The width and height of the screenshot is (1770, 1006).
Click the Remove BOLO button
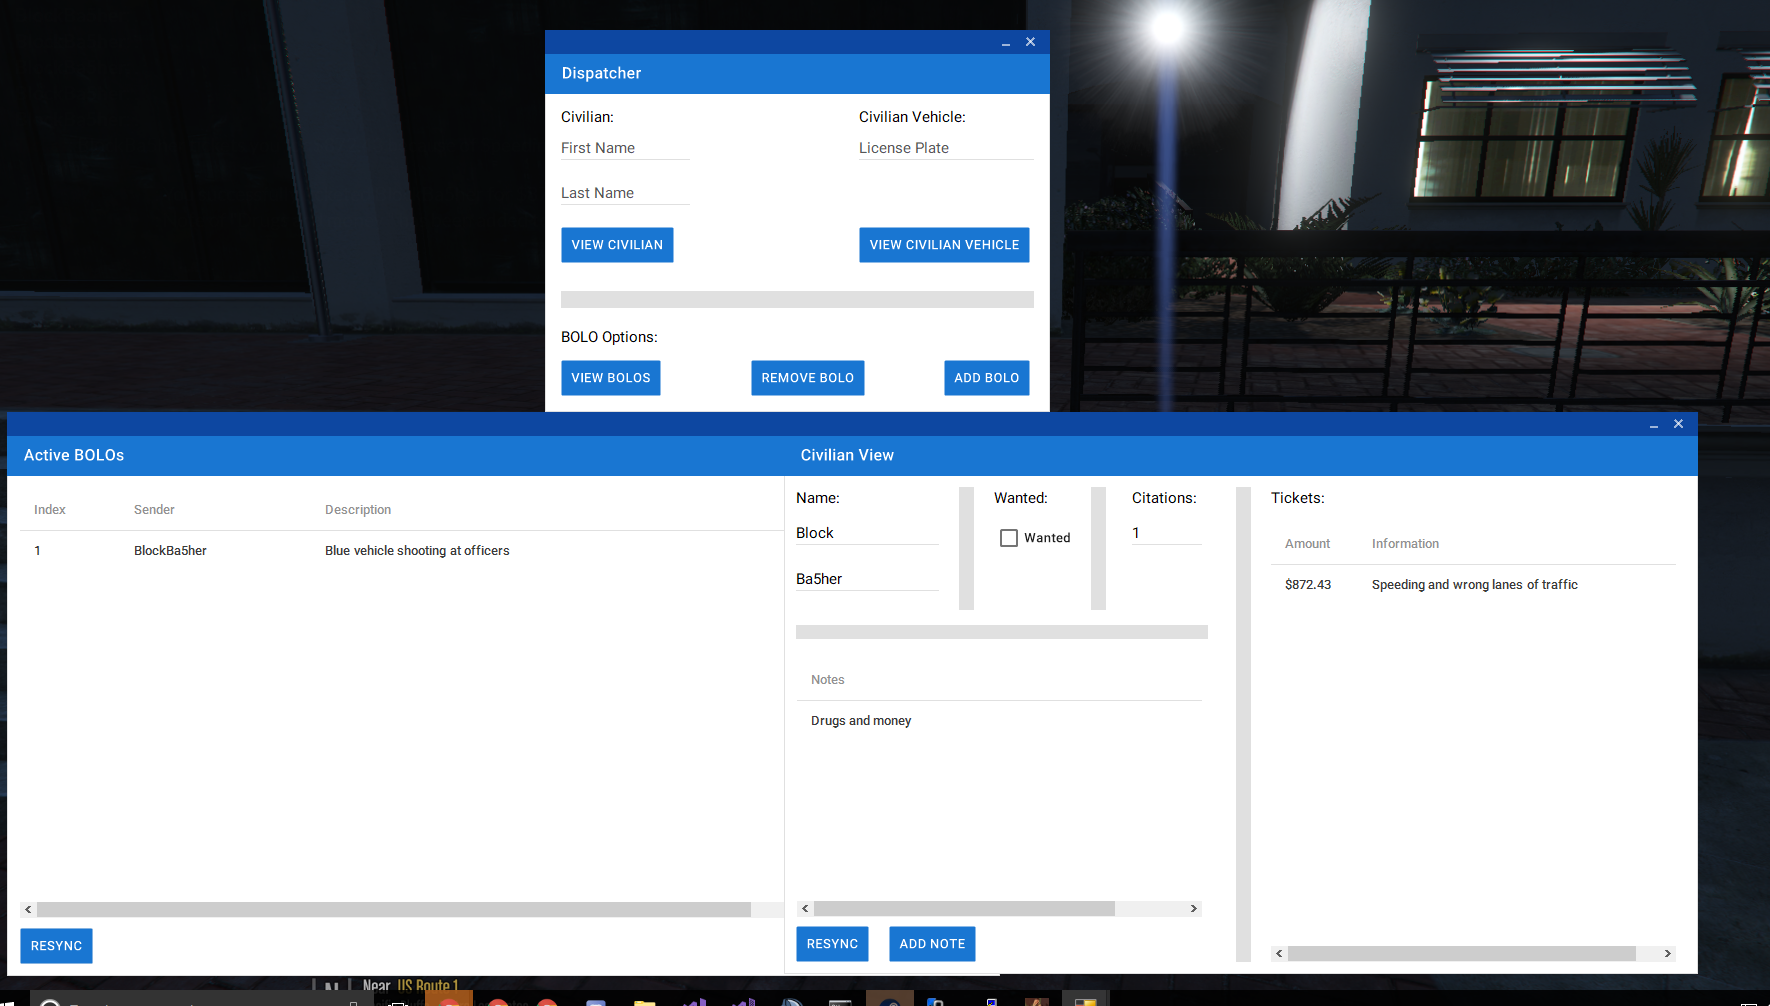coord(807,378)
